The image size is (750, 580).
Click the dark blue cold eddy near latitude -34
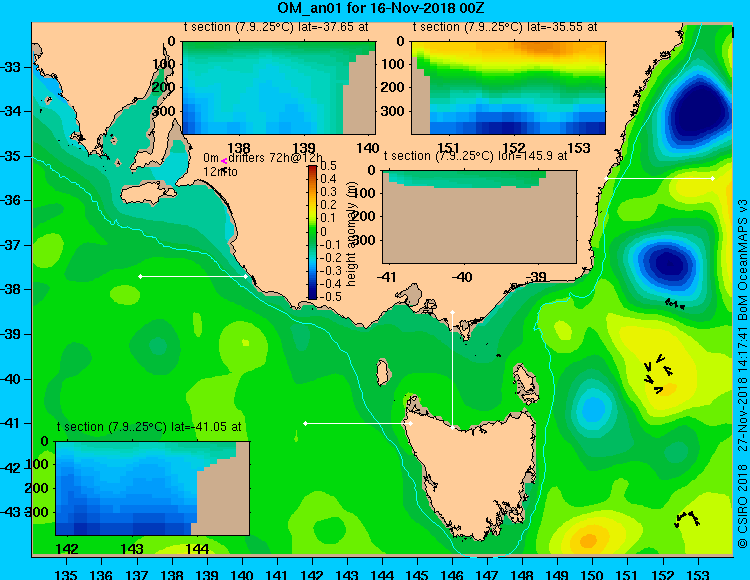coord(697,112)
